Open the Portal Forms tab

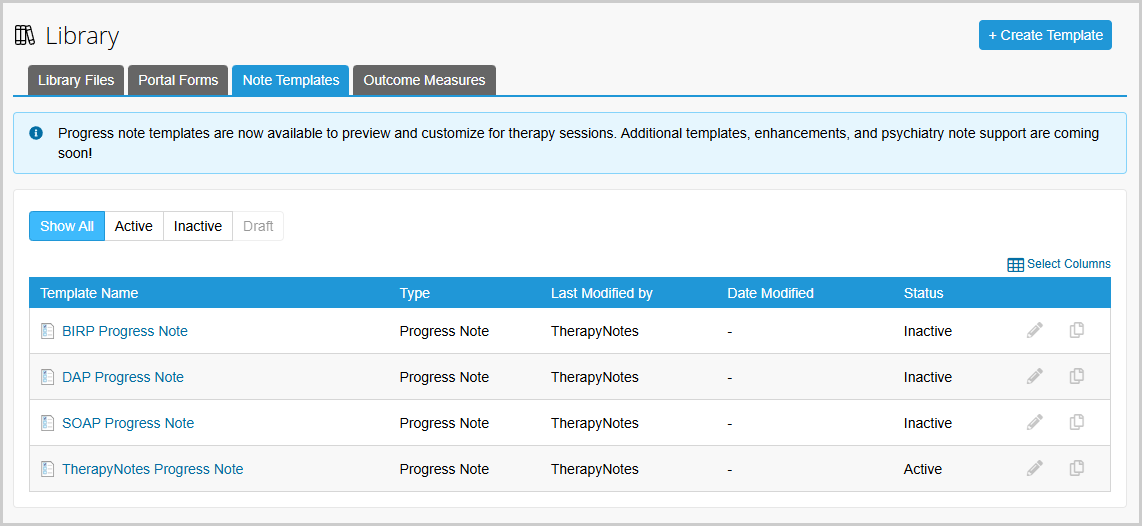pyautogui.click(x=178, y=80)
